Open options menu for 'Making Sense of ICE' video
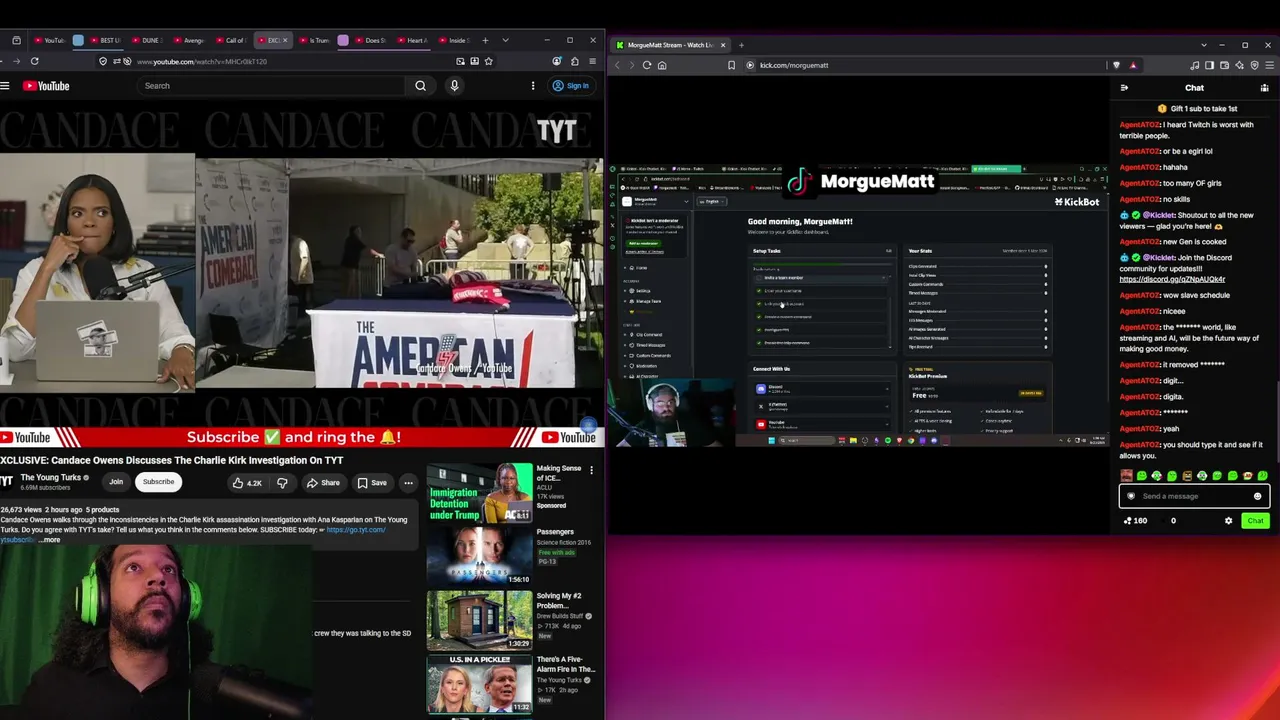1280x720 pixels. (x=591, y=470)
